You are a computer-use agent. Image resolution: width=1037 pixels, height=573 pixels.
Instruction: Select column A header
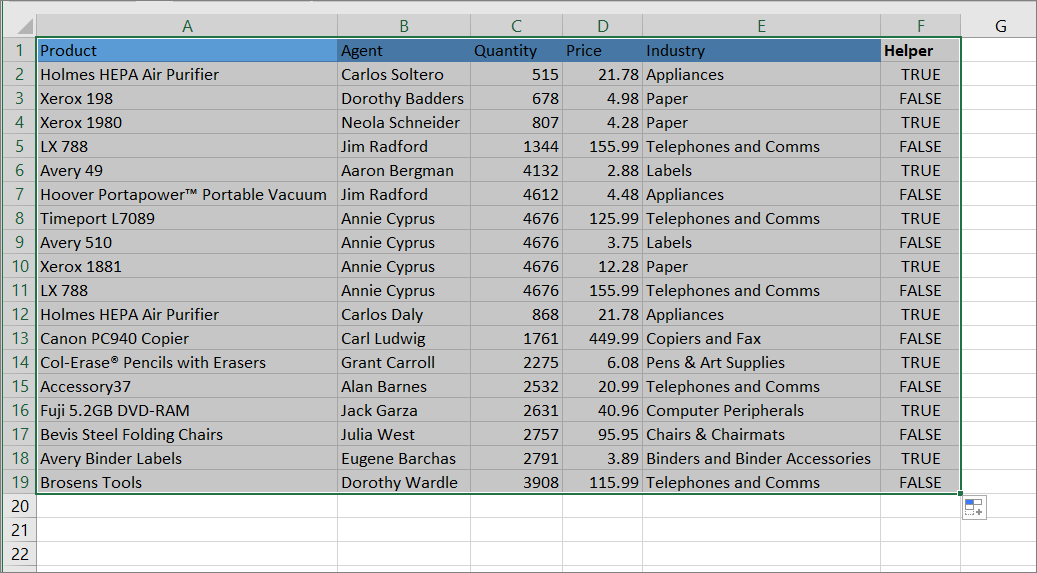coord(187,26)
